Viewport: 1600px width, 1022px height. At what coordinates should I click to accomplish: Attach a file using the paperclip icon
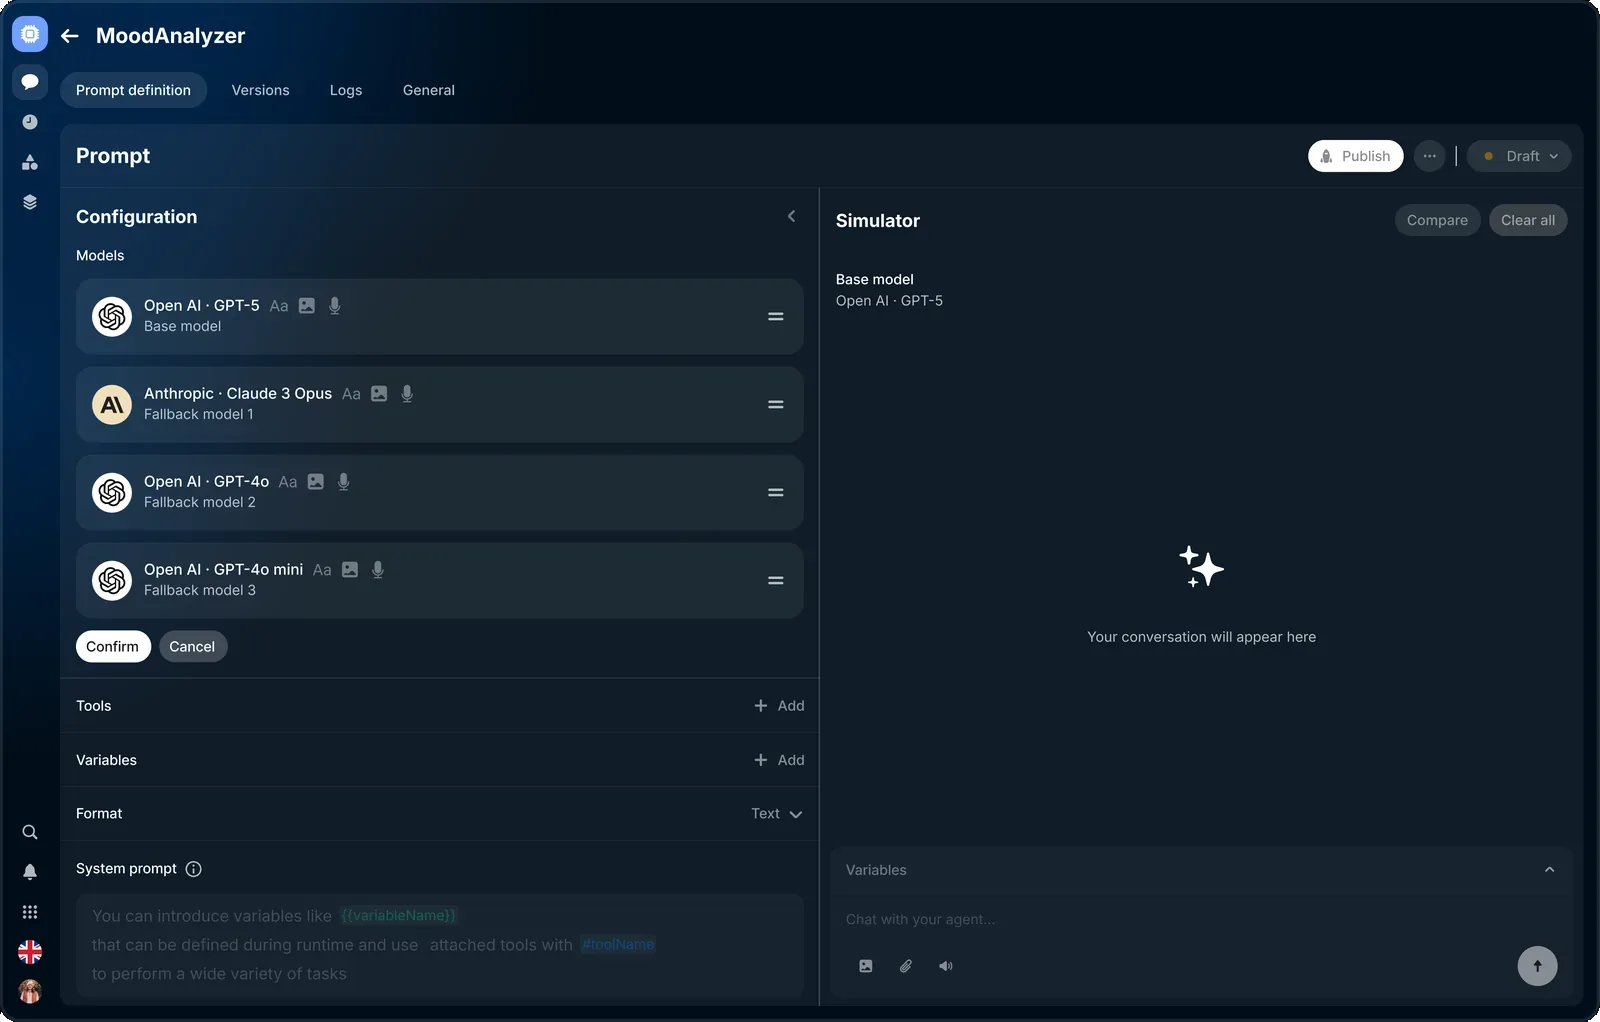pyautogui.click(x=906, y=966)
